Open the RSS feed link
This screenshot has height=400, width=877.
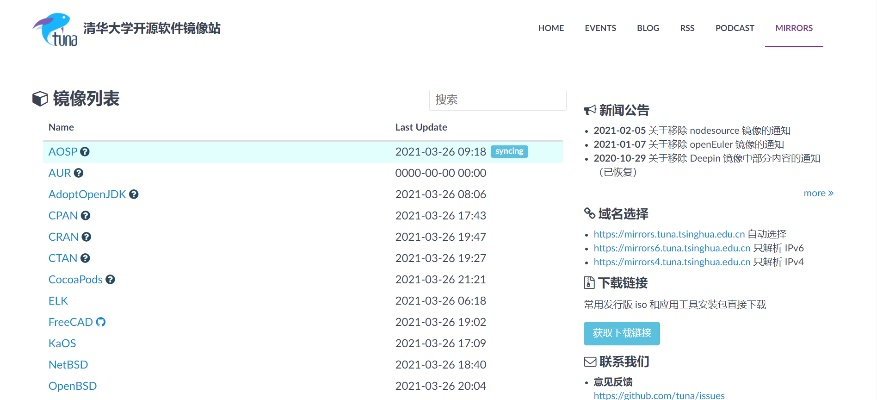coord(687,28)
